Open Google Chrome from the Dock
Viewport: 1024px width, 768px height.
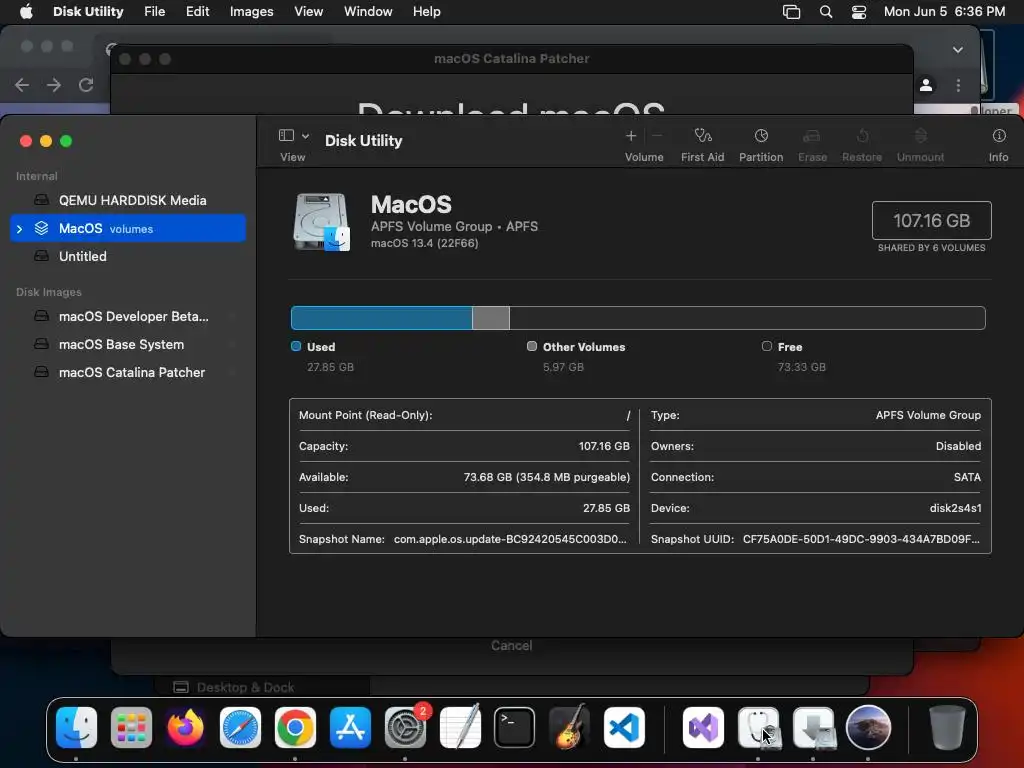click(x=295, y=727)
